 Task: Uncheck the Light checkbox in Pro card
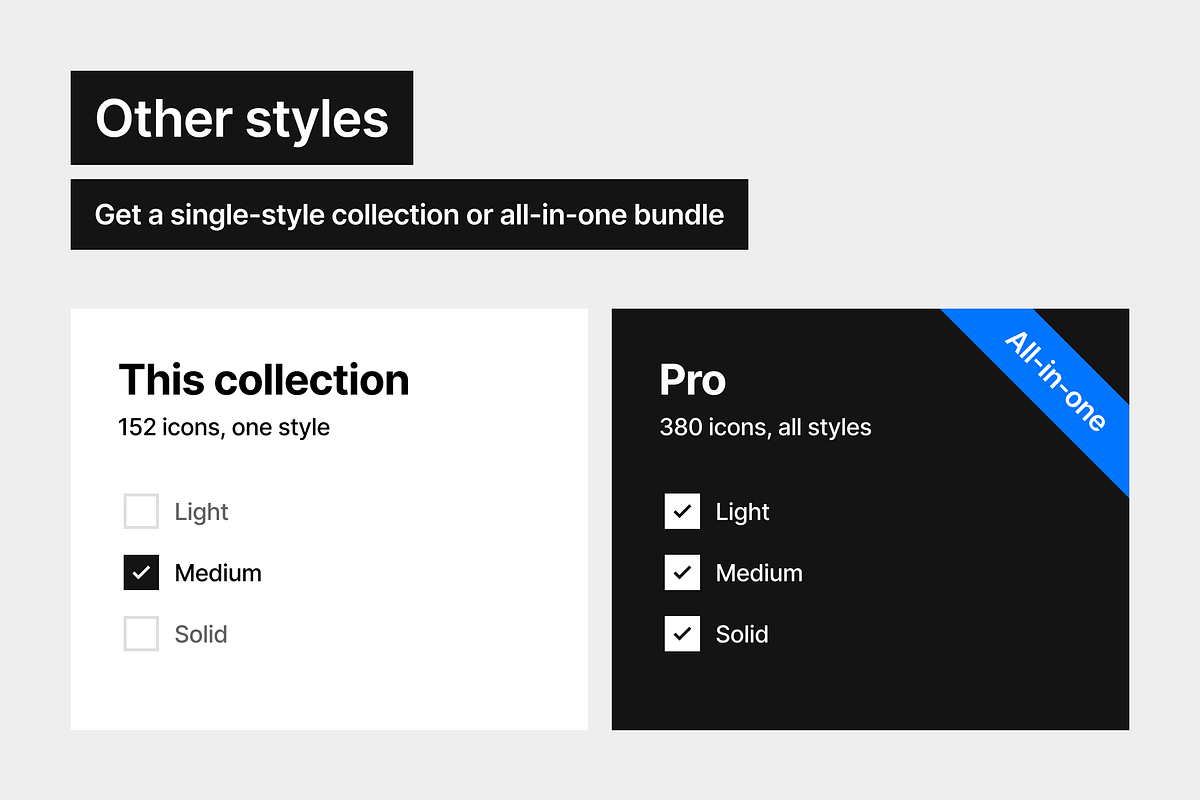[682, 512]
